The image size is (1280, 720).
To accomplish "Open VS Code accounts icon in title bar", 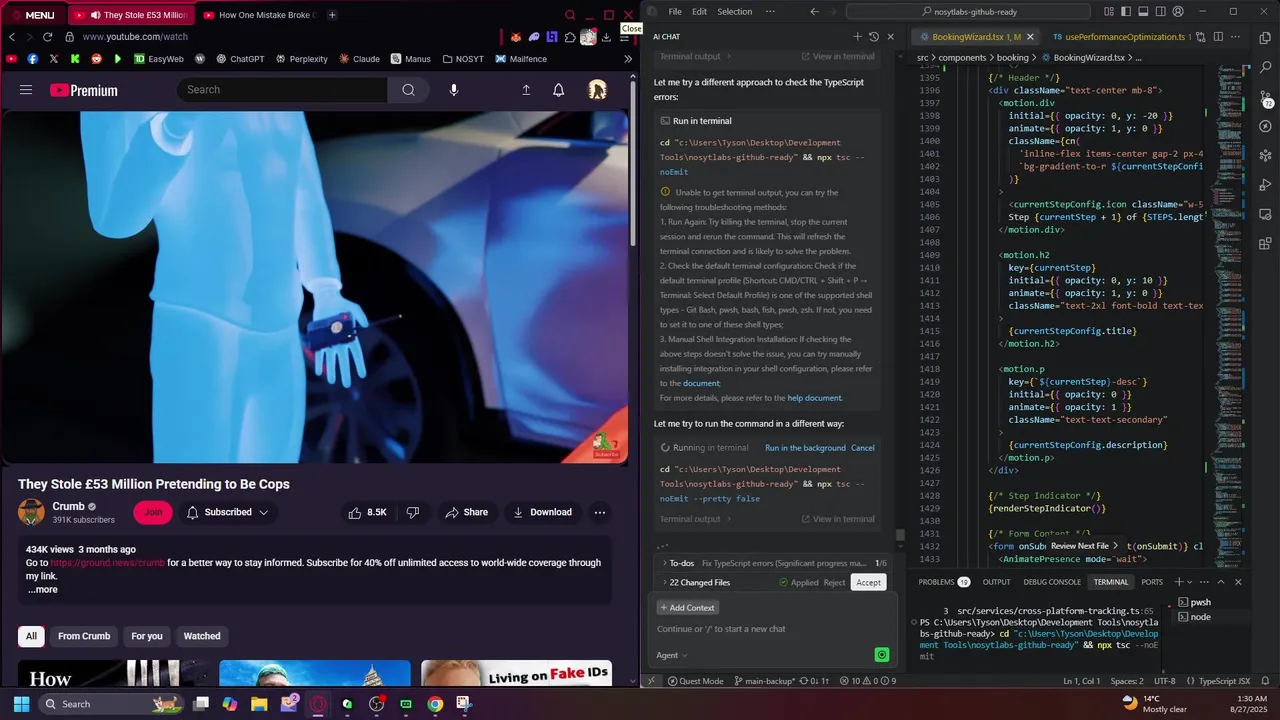I will click(1177, 12).
